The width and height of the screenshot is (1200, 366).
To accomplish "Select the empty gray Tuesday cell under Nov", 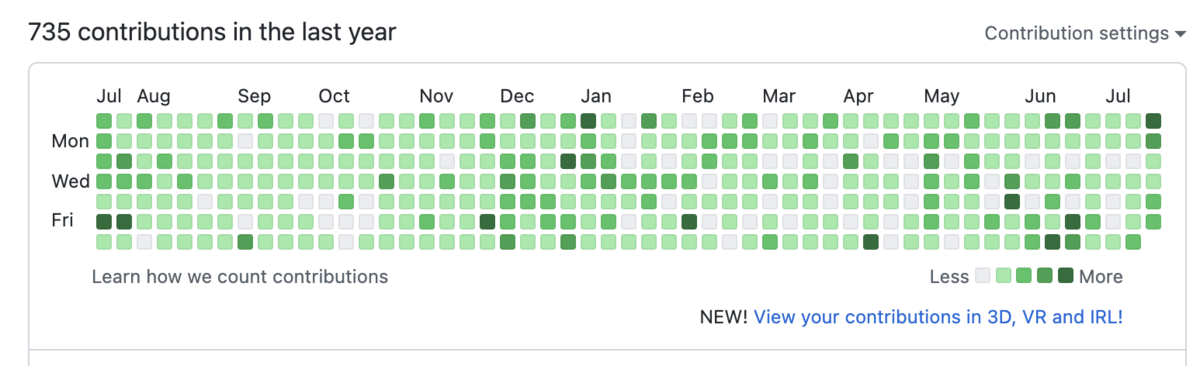I will tap(447, 161).
